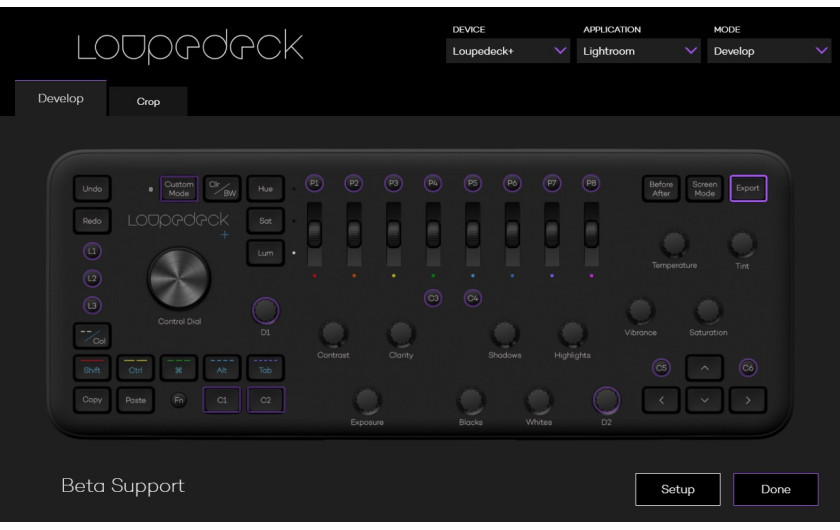Click the P3 preset button

pyautogui.click(x=394, y=183)
